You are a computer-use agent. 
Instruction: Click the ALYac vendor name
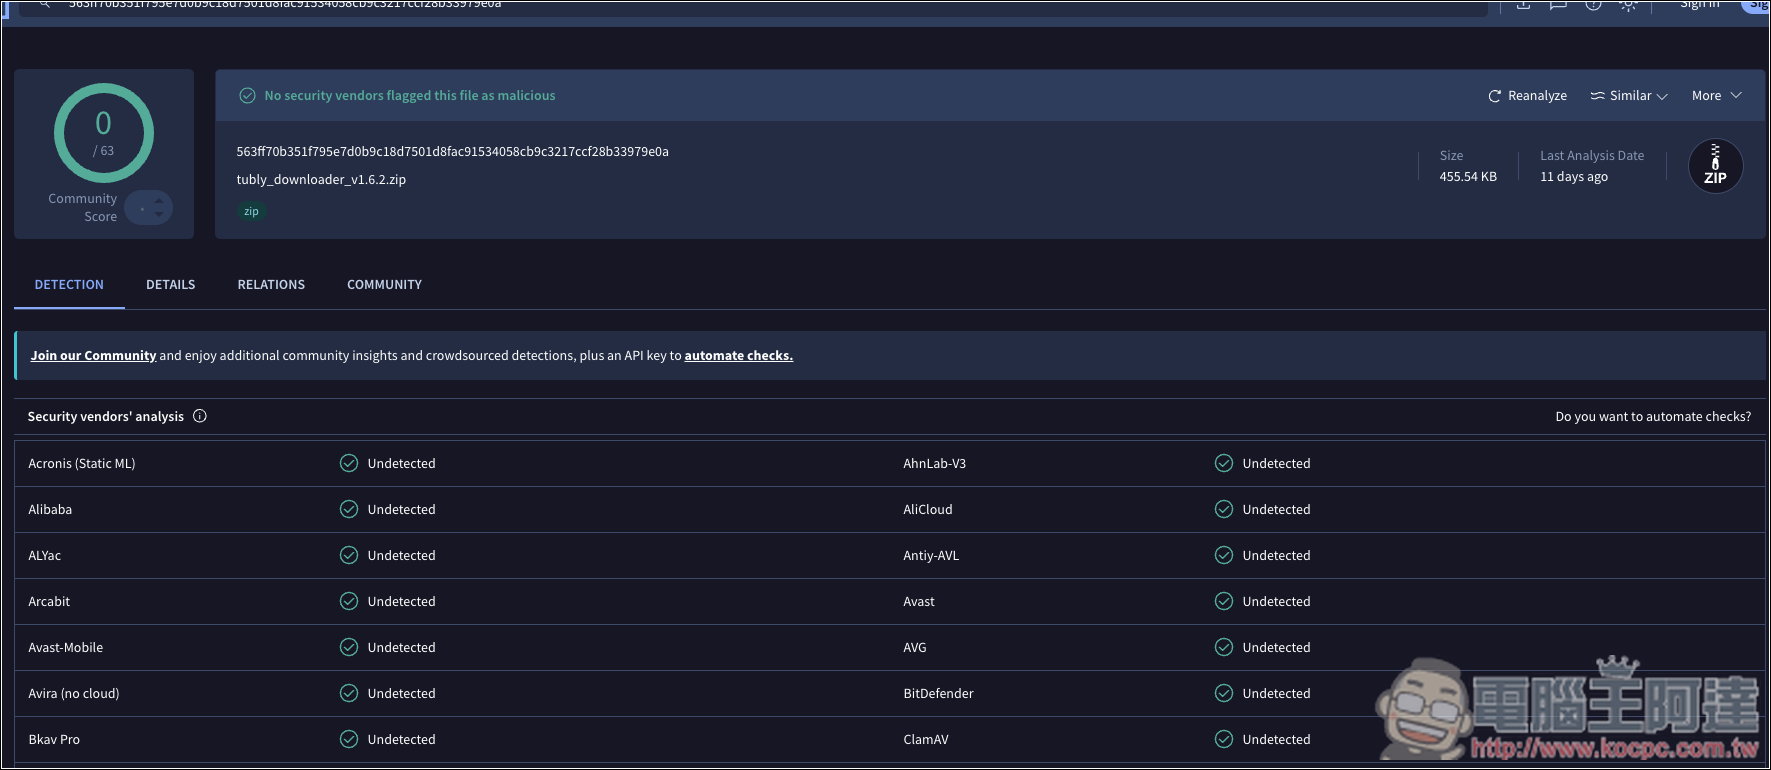tap(45, 556)
